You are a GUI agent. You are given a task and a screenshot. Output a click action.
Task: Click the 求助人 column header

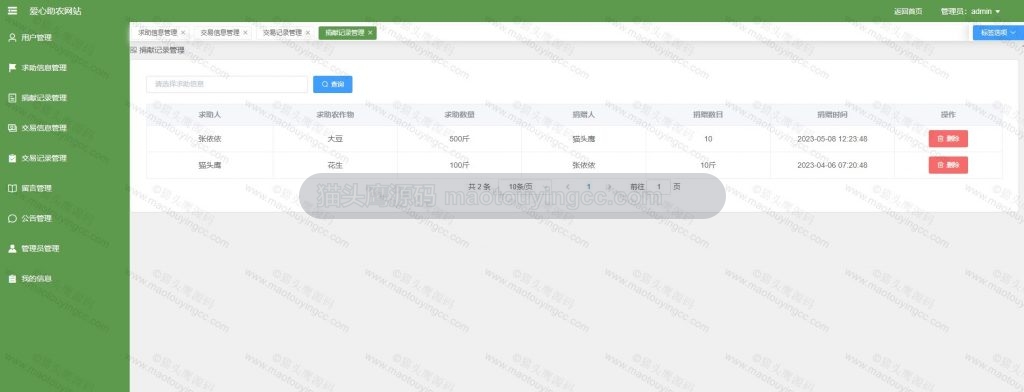point(210,114)
